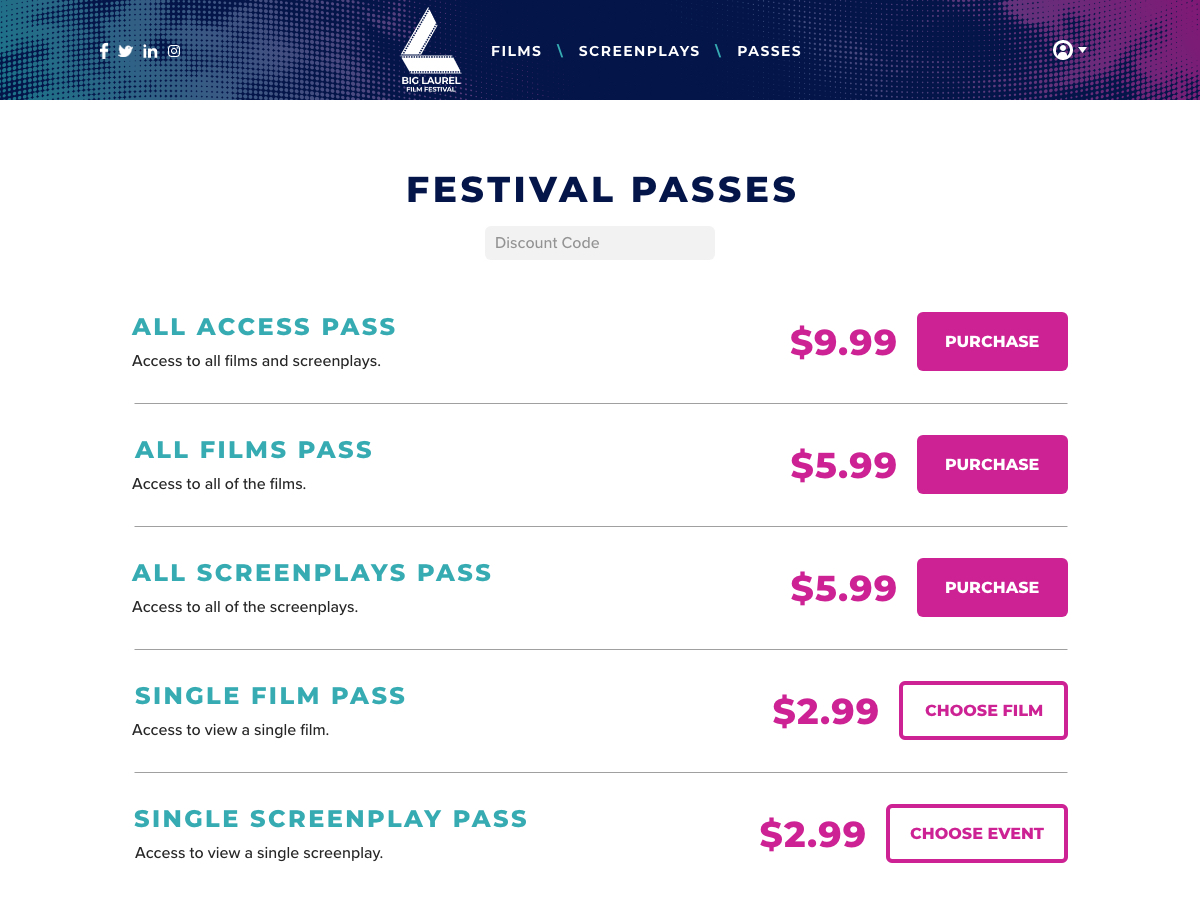Purchase the All Films Pass

tap(992, 464)
